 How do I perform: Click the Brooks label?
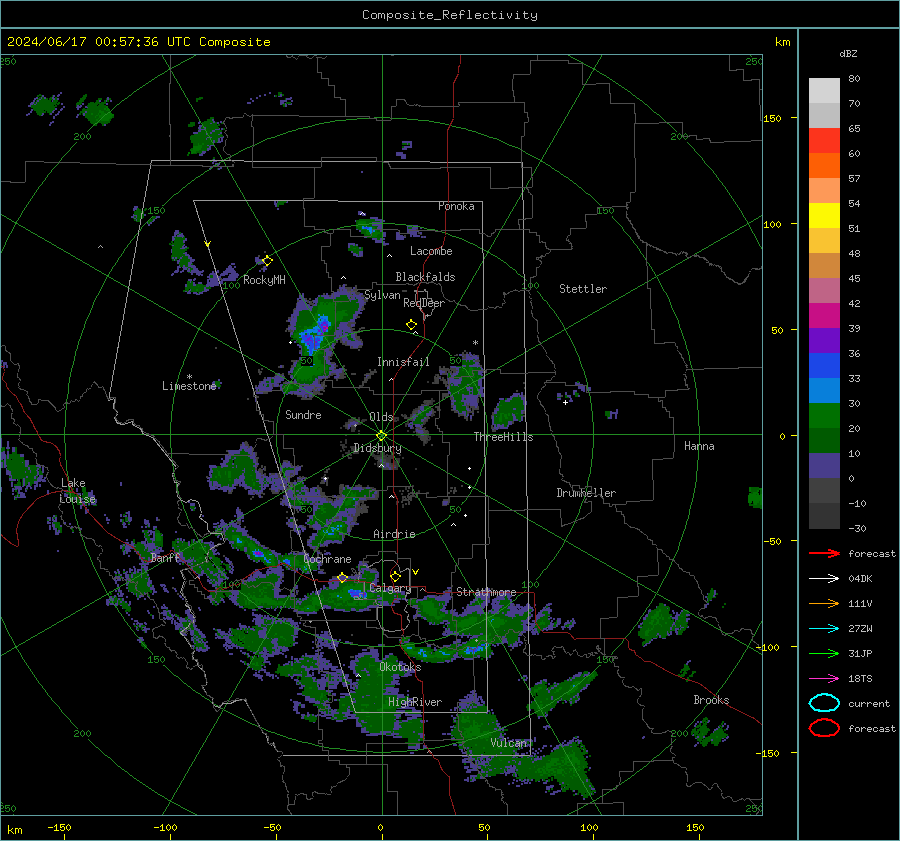pos(711,700)
